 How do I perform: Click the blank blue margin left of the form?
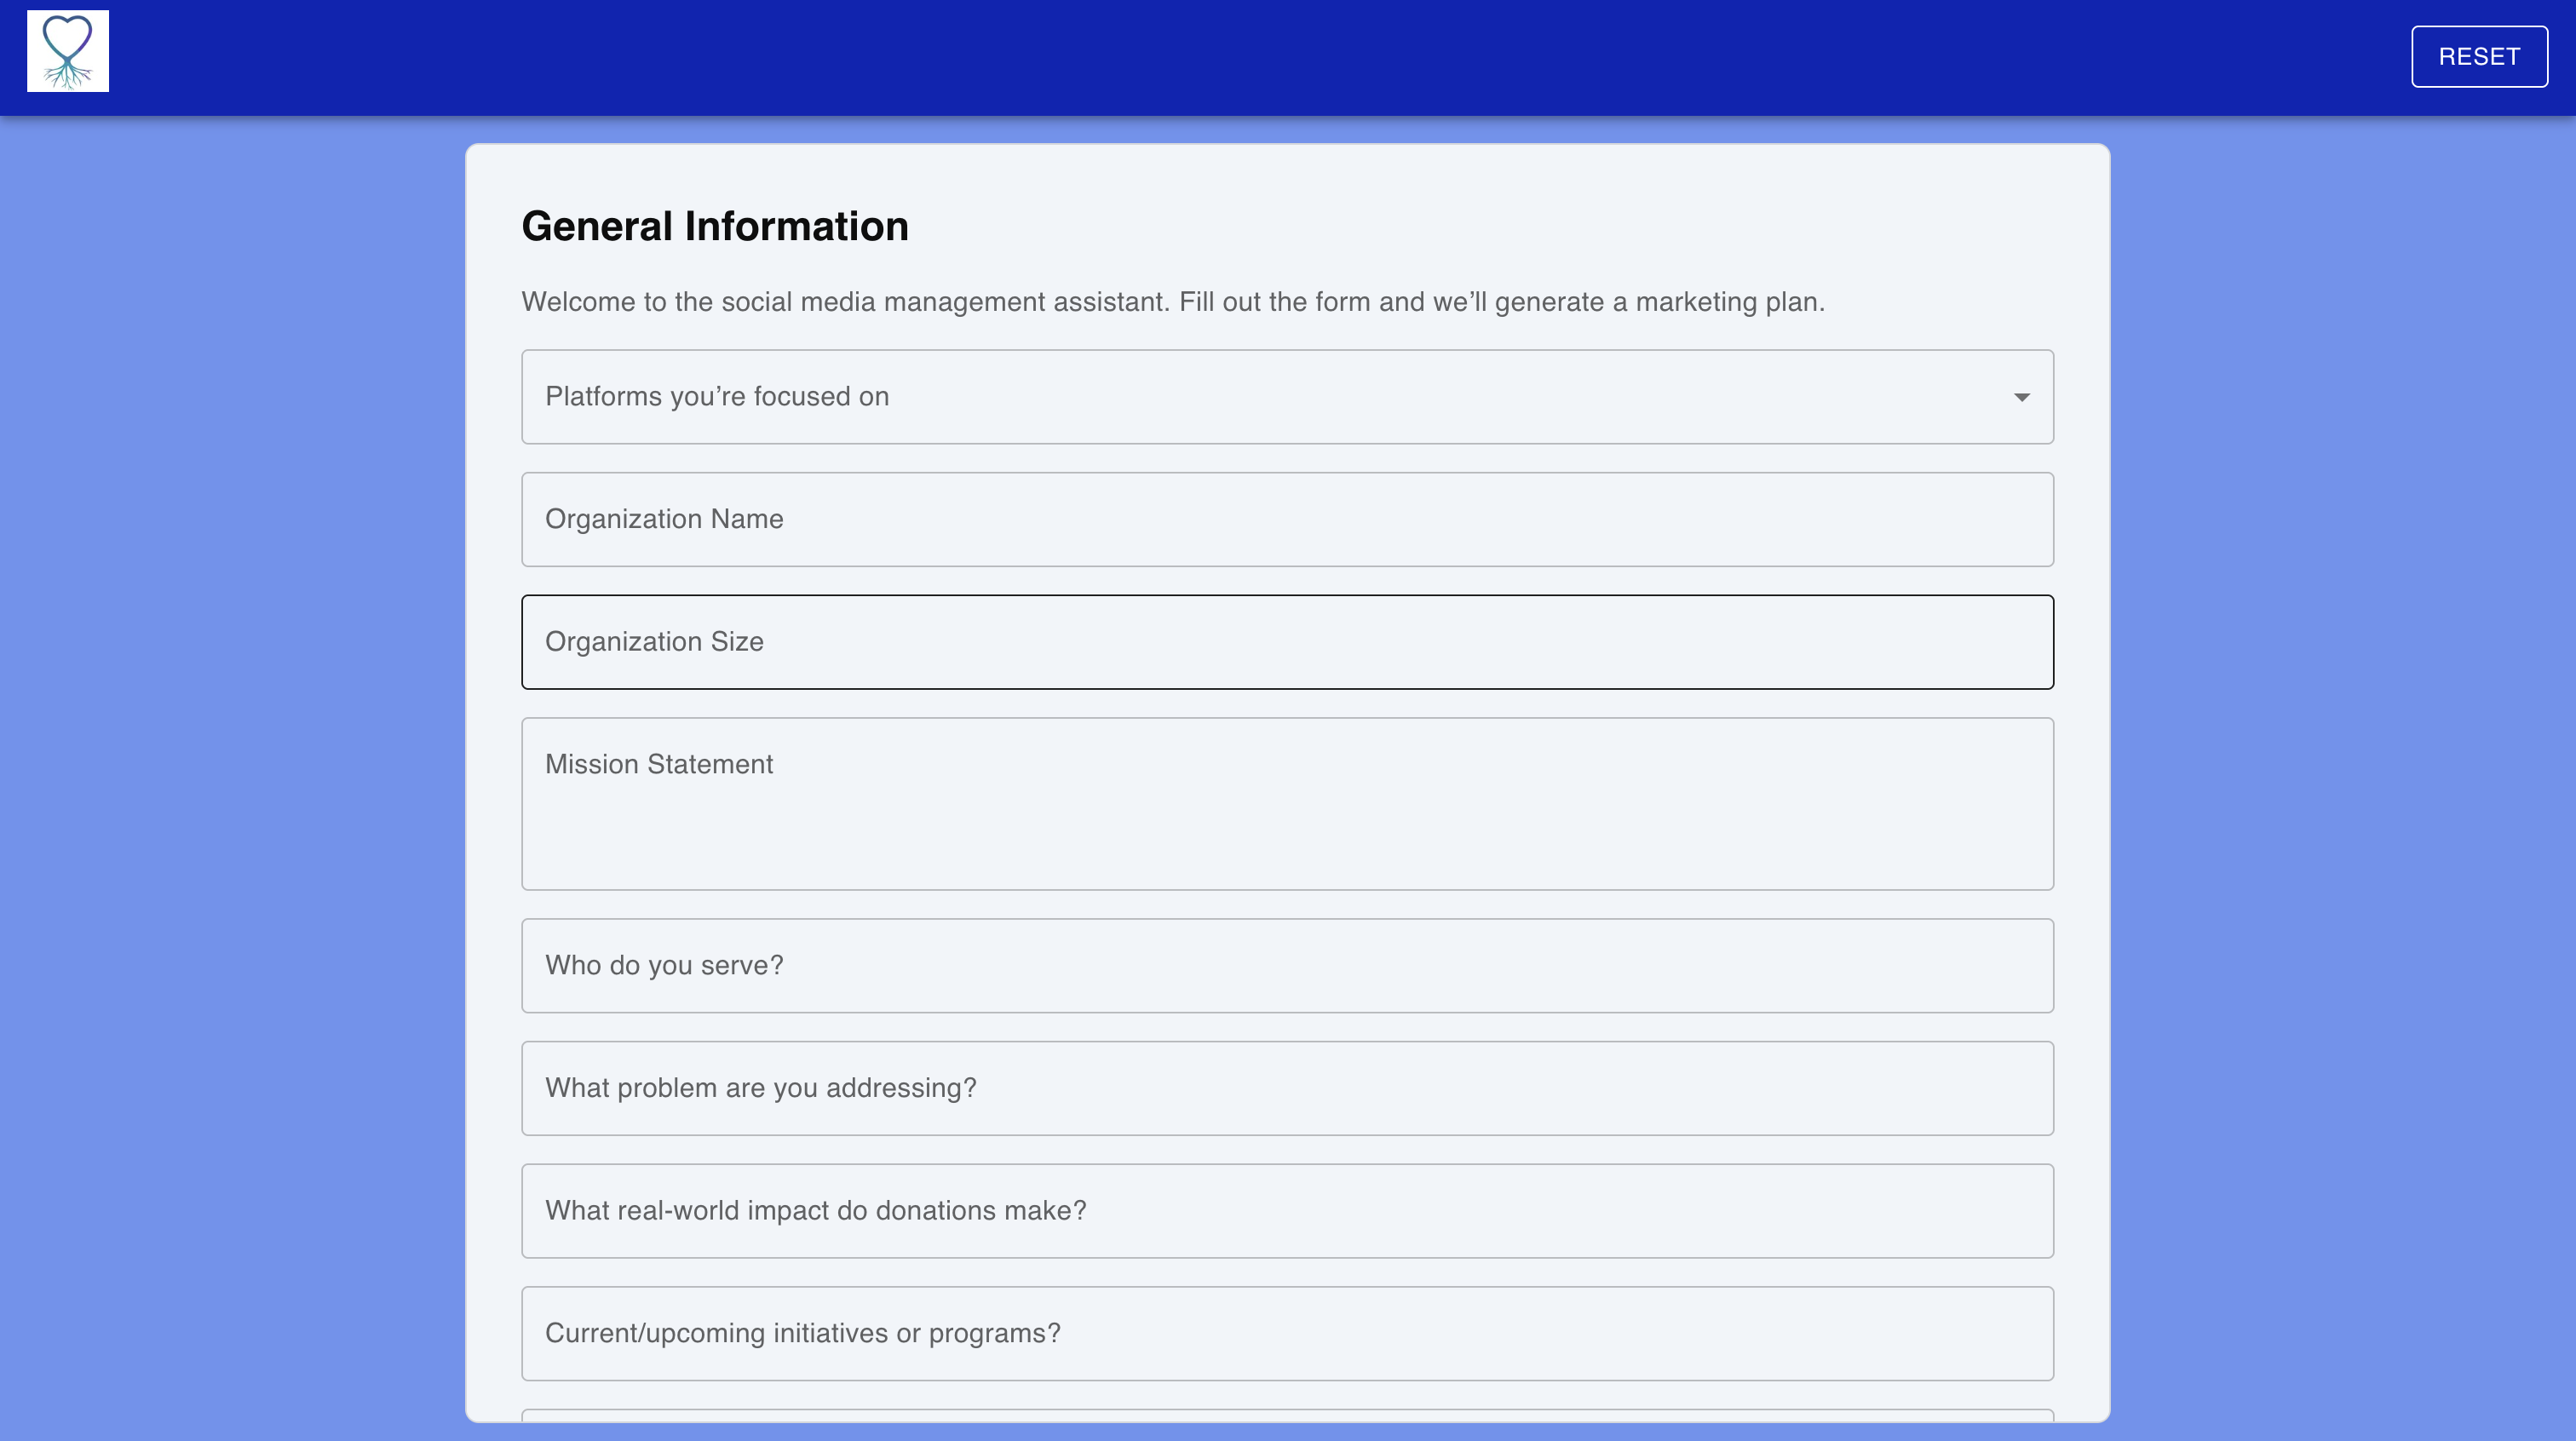click(232, 780)
